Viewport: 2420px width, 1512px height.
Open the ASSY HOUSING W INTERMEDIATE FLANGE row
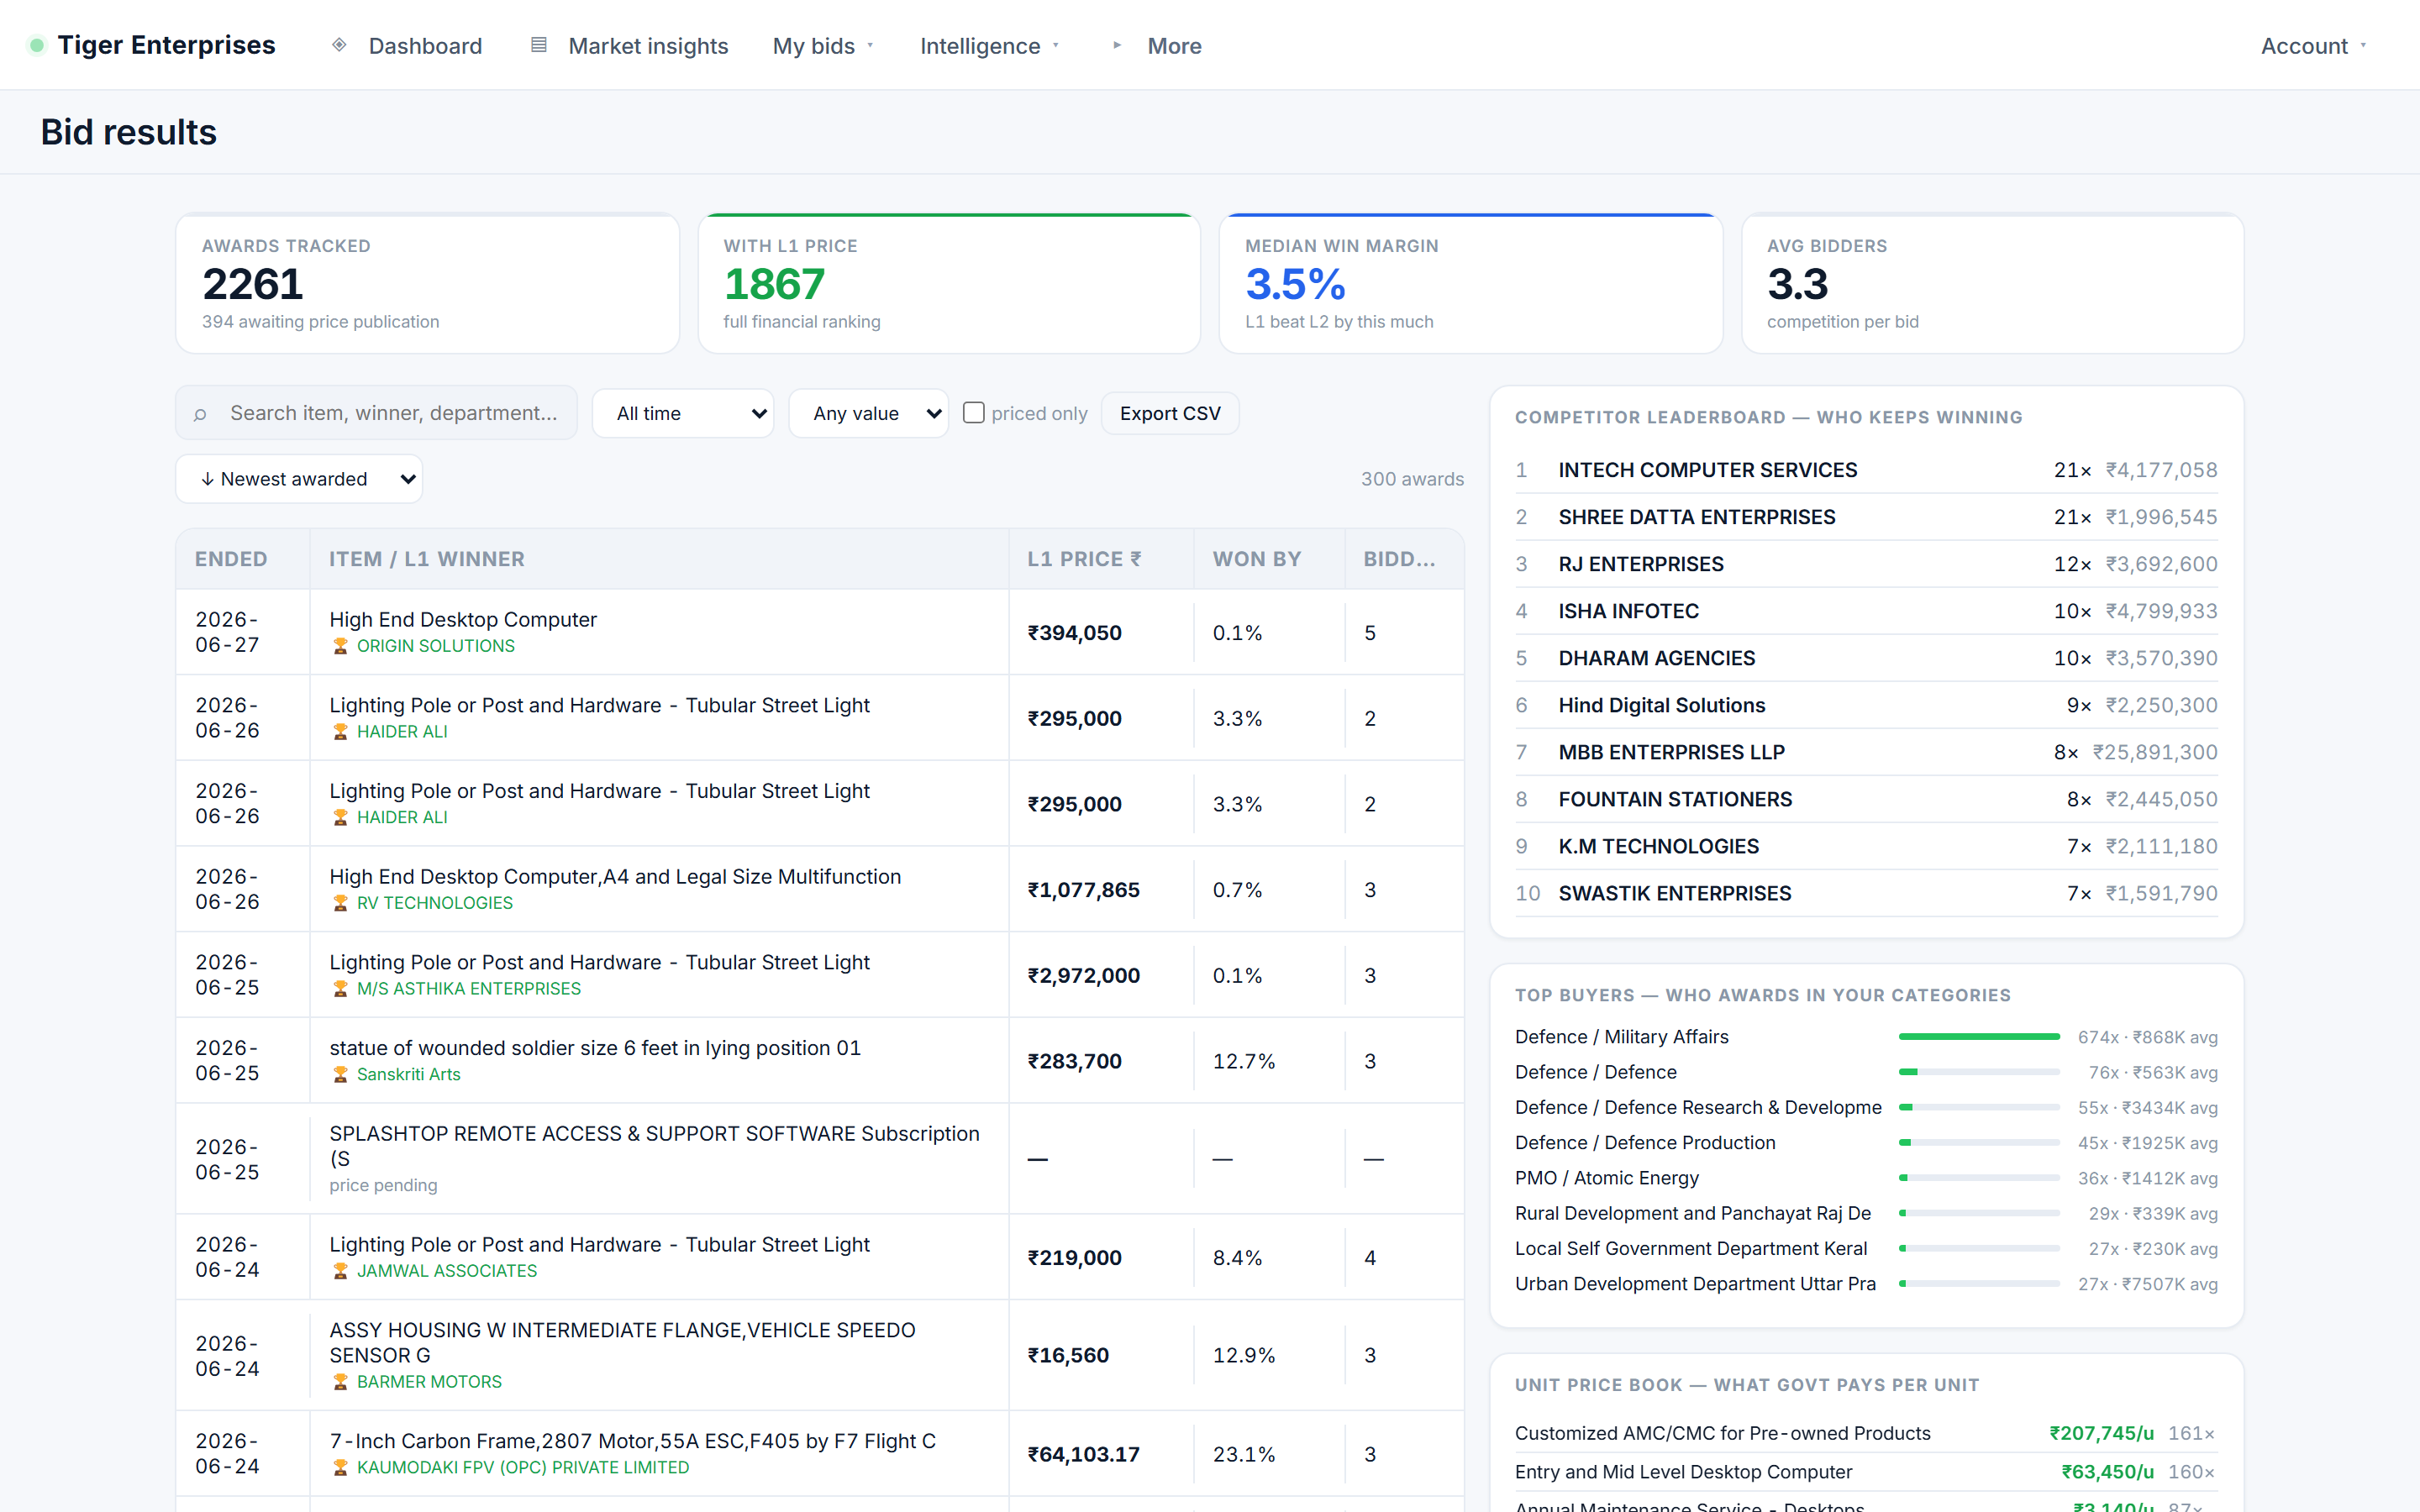pos(820,1355)
